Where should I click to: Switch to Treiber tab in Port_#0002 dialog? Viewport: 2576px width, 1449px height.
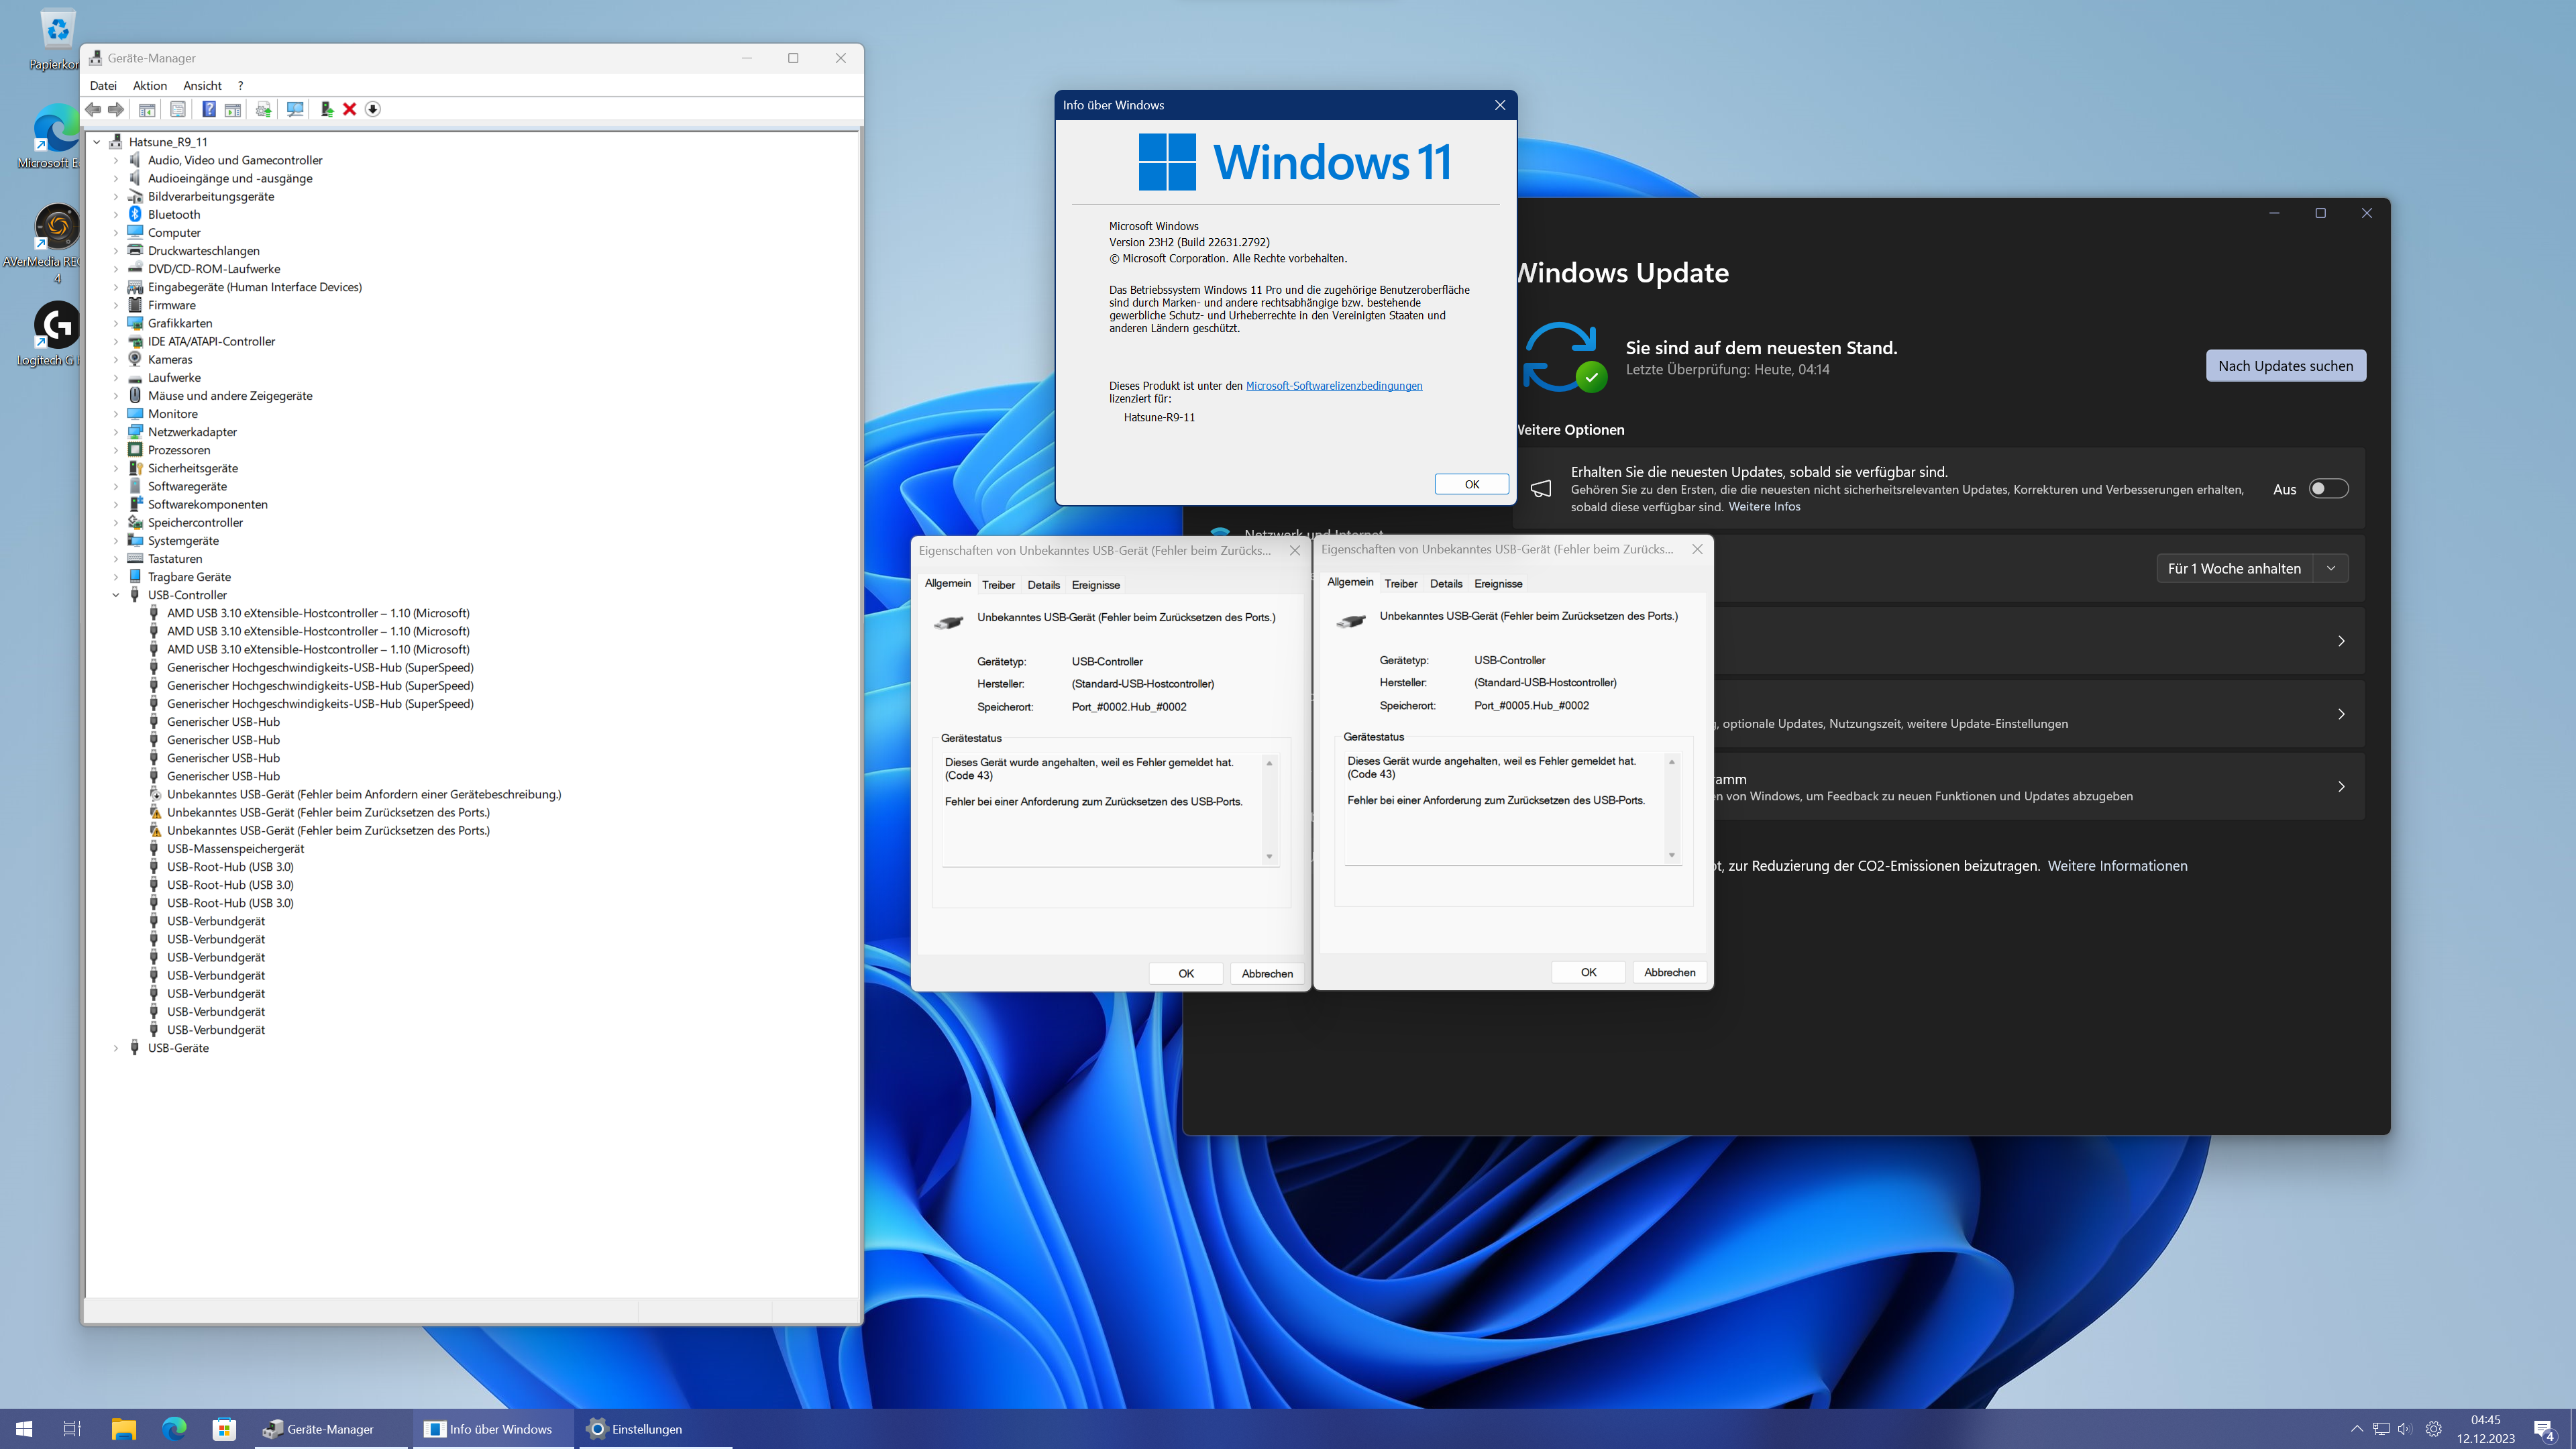[x=998, y=585]
